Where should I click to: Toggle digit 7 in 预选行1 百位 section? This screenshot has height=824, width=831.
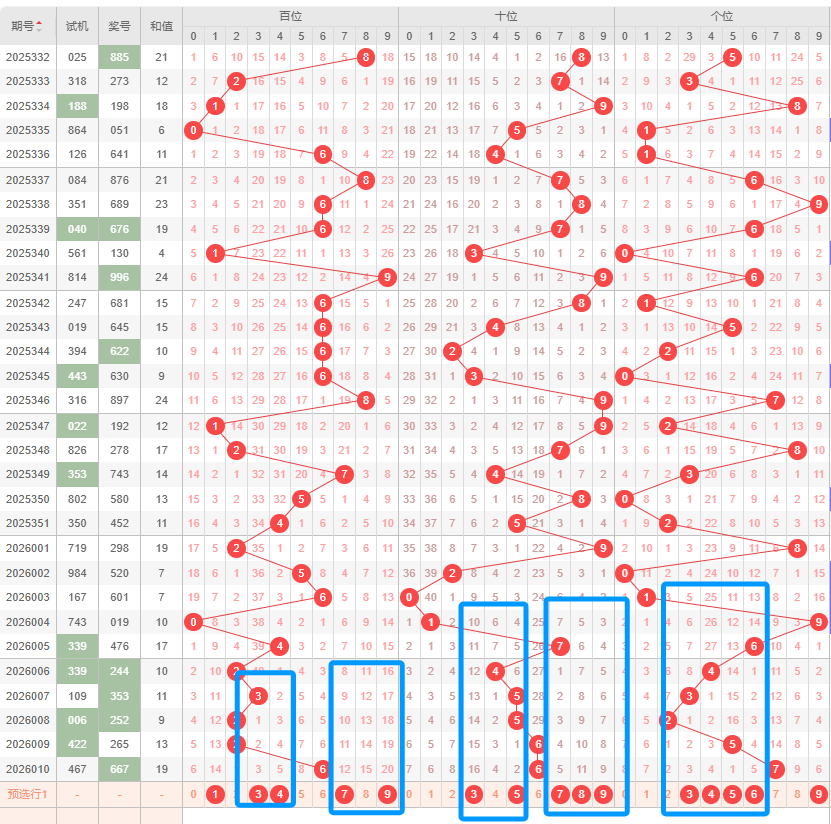pos(344,795)
